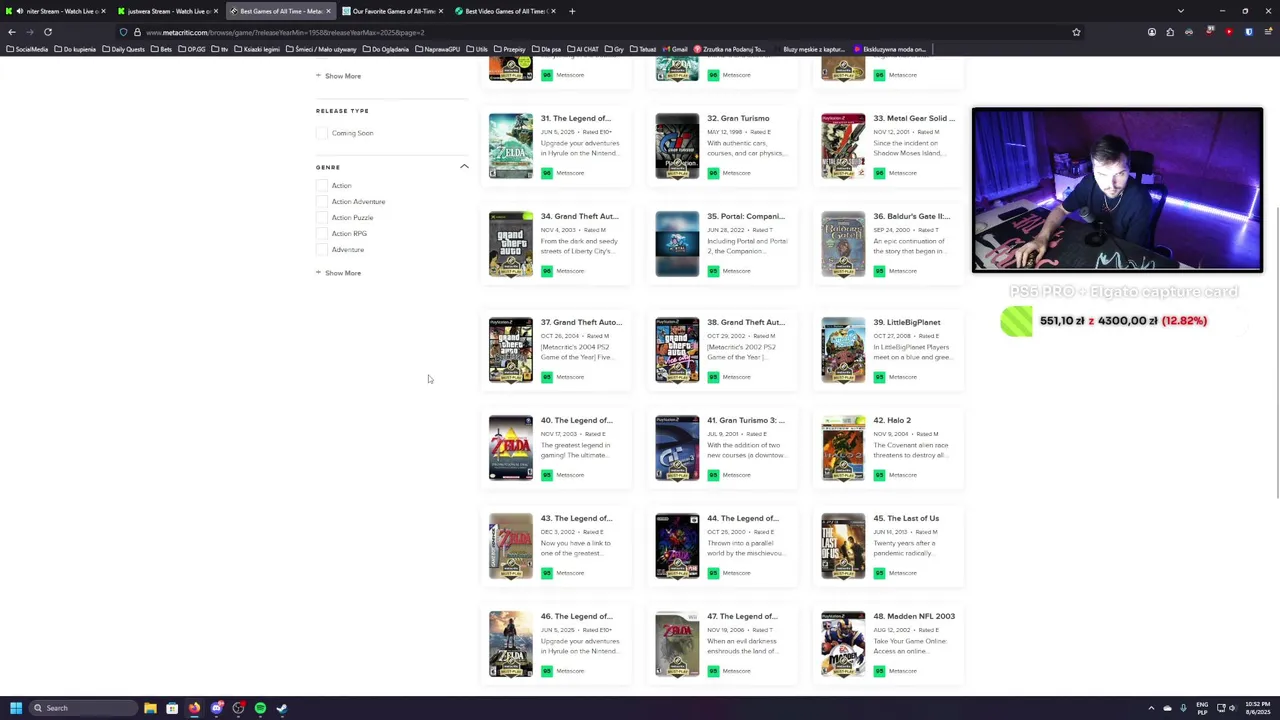
Task: Open the browser account profile icon
Action: (x=1152, y=32)
